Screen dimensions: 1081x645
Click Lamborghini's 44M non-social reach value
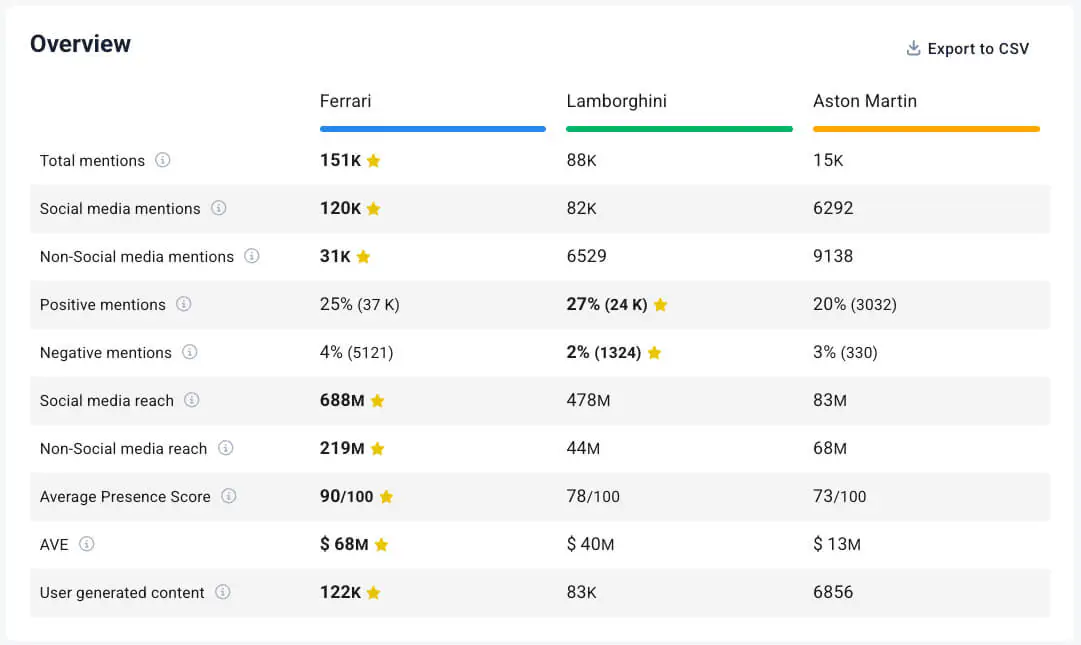[583, 449]
